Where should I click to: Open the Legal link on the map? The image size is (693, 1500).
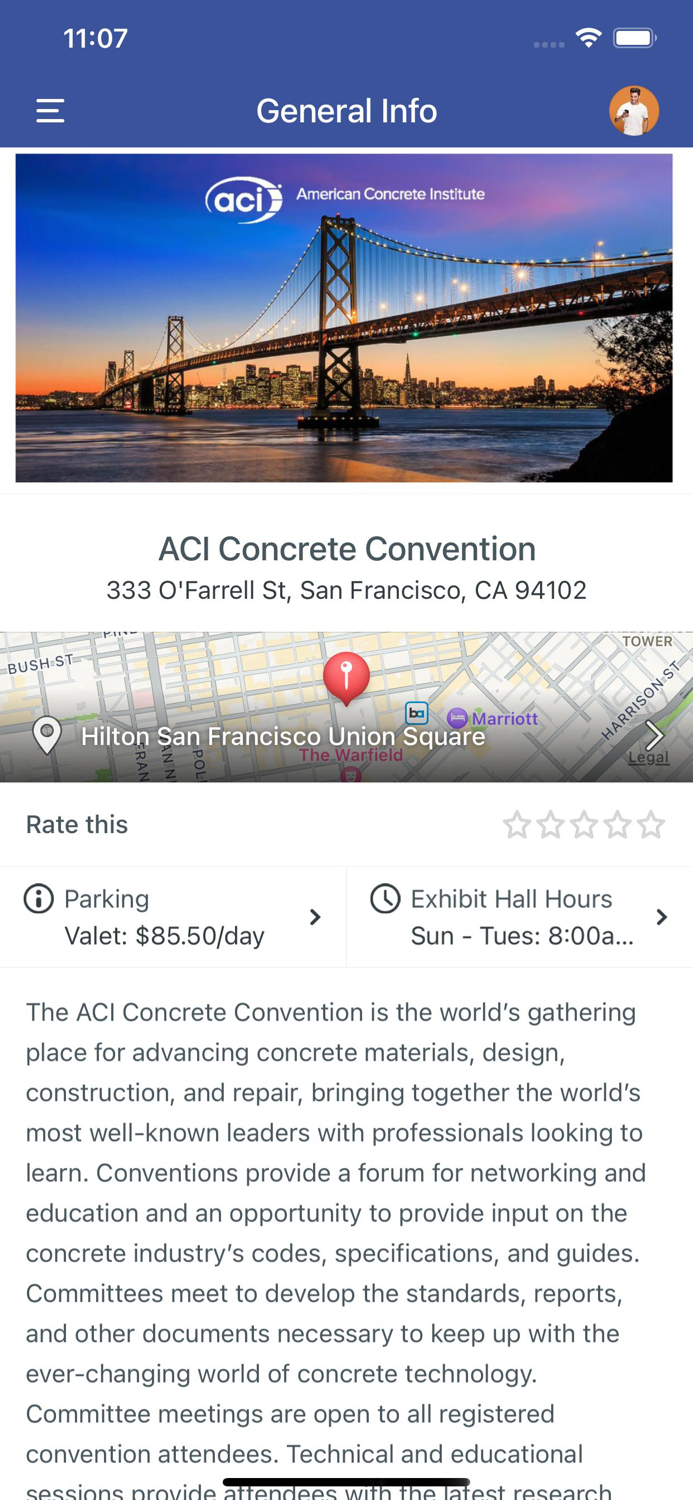tap(650, 758)
